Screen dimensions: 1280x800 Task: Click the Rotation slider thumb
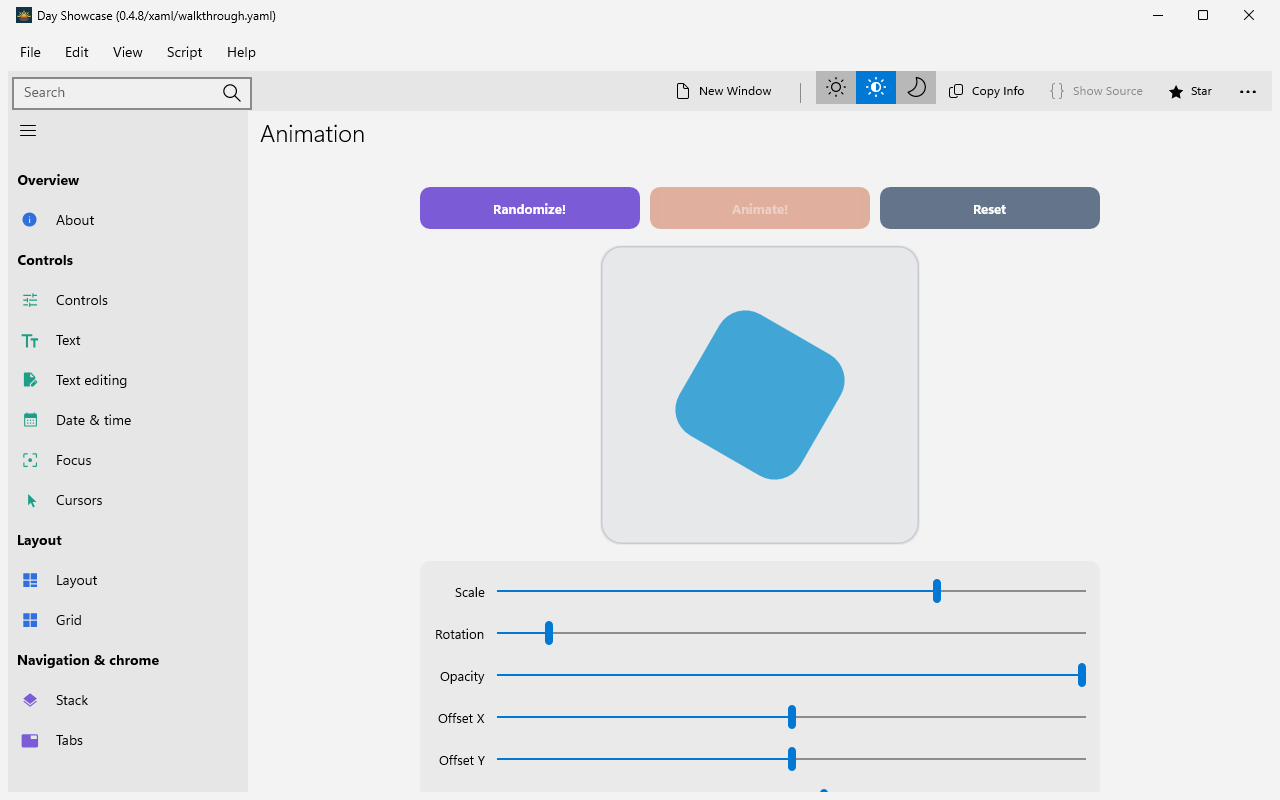549,633
